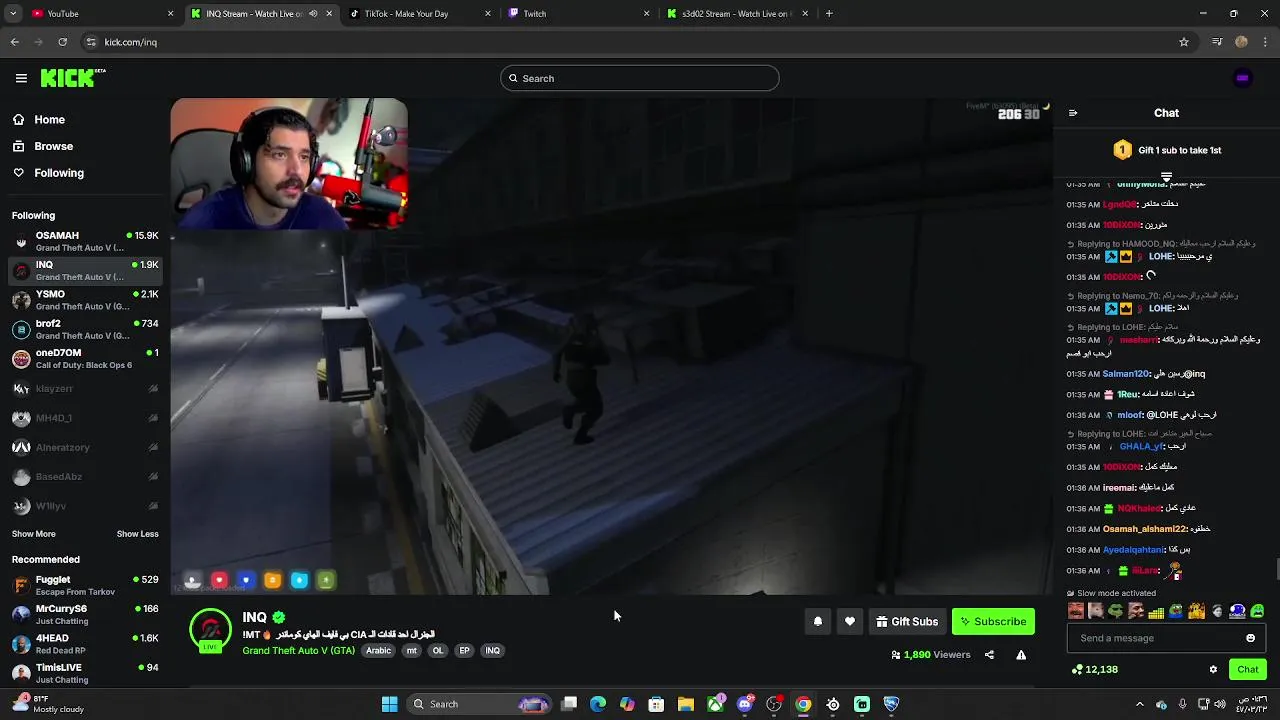Open the emoji picker in chat

coord(1250,638)
